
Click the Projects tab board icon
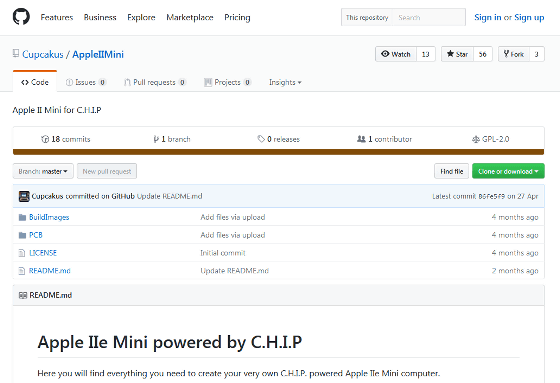pyautogui.click(x=208, y=82)
